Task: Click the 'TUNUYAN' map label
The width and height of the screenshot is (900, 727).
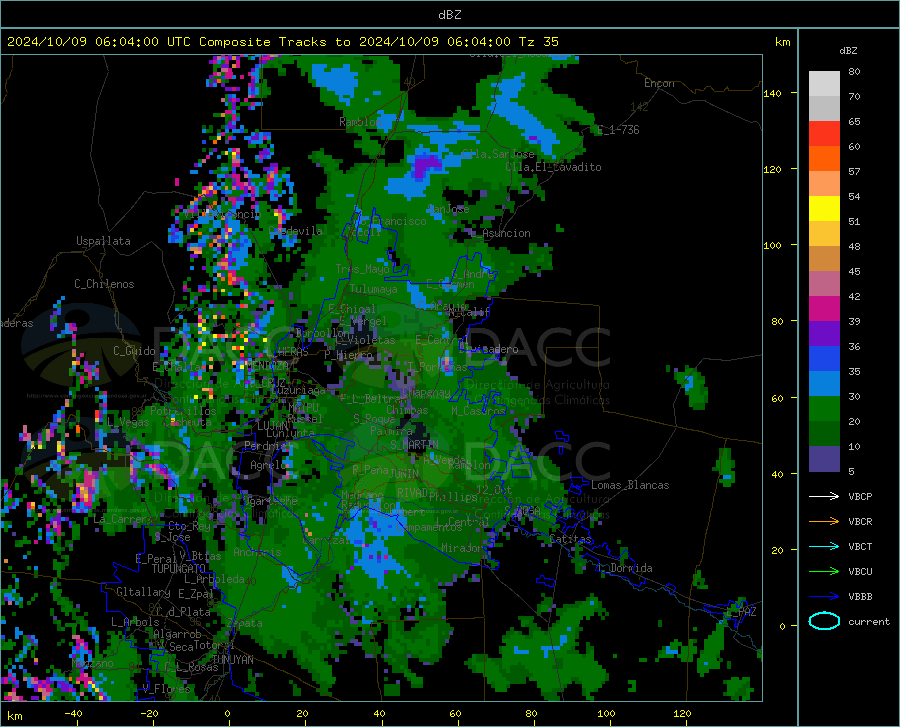Action: (x=232, y=660)
